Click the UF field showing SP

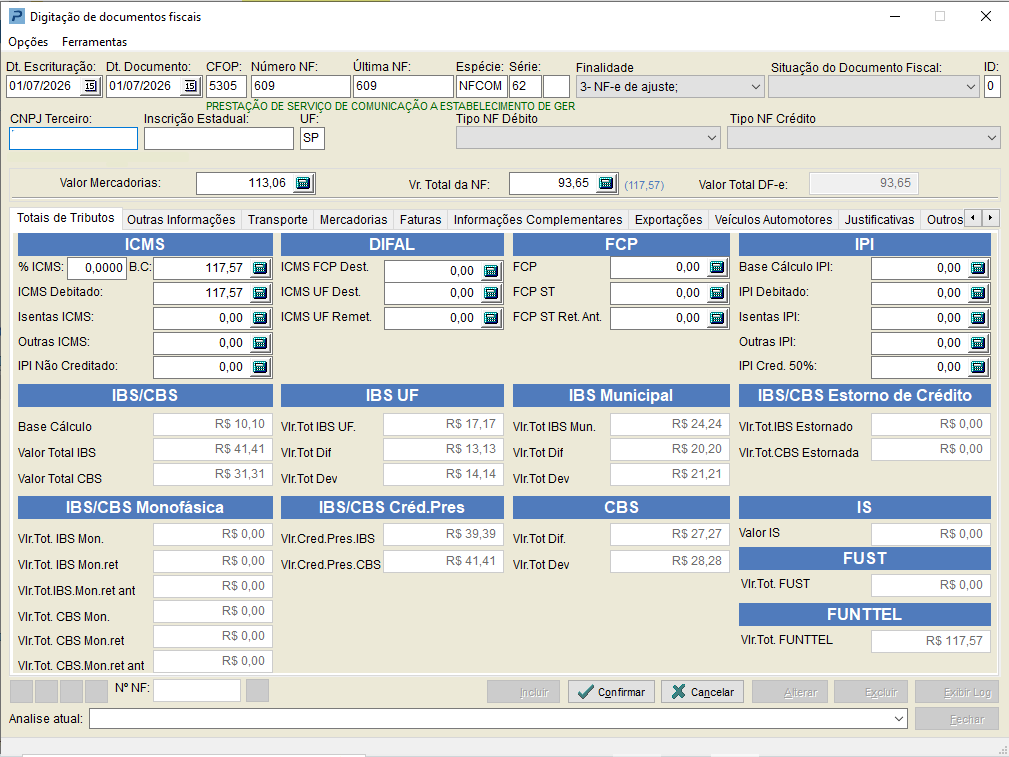click(x=312, y=138)
